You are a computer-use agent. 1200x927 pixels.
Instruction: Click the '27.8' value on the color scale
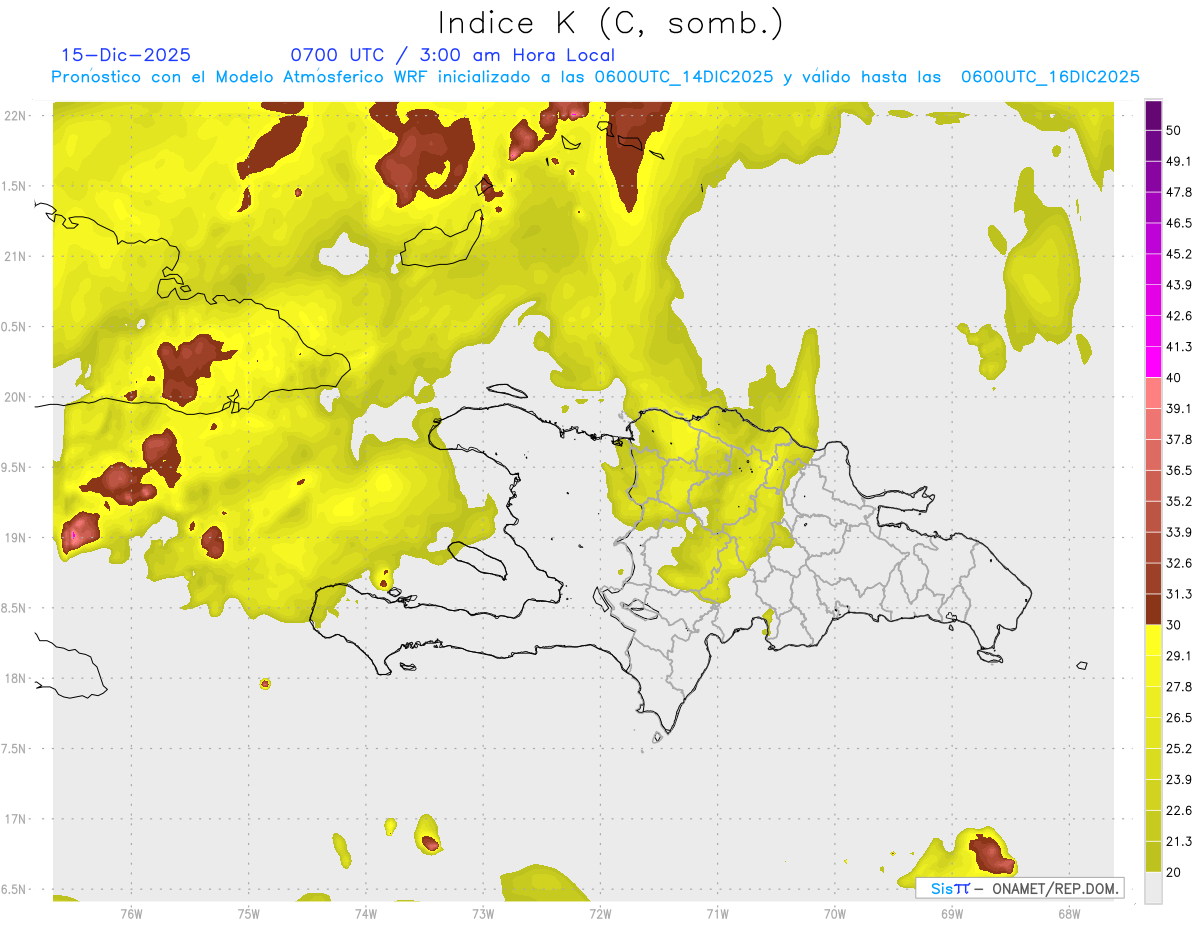tap(1179, 687)
